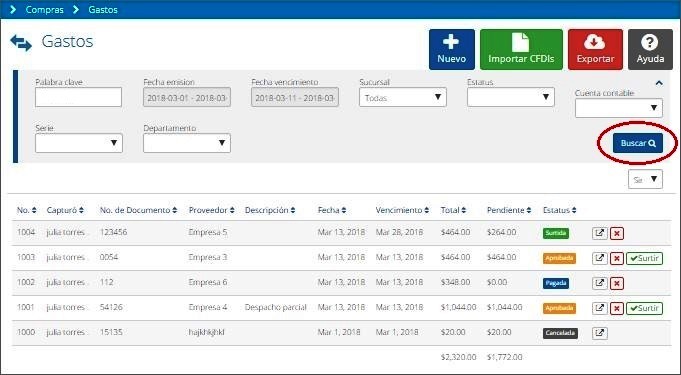The image size is (681, 375).
Task: Expand the Estatus filter dropdown
Action: click(511, 97)
